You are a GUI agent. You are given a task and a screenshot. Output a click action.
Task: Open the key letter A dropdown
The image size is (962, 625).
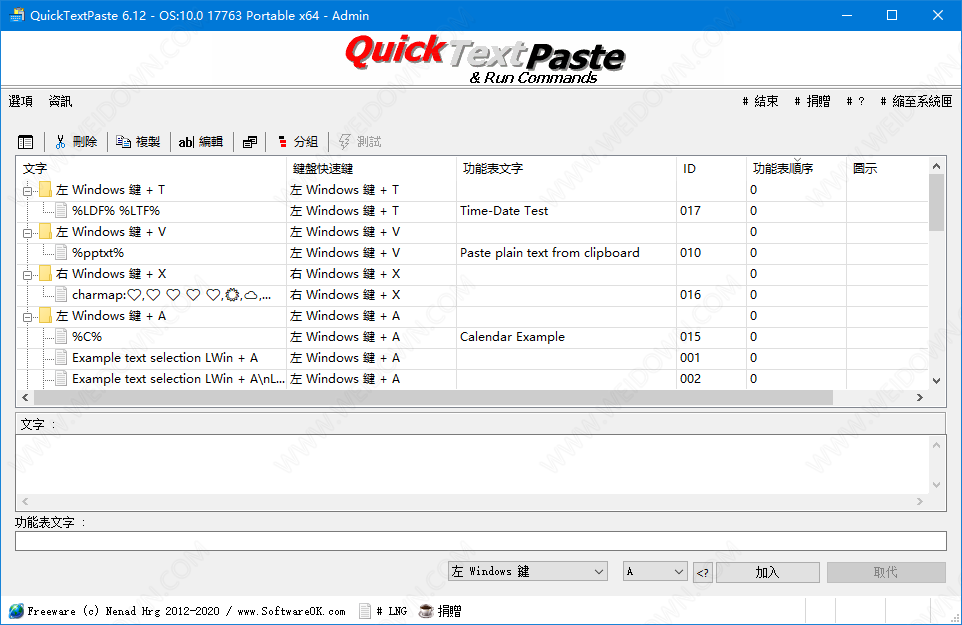pos(655,572)
